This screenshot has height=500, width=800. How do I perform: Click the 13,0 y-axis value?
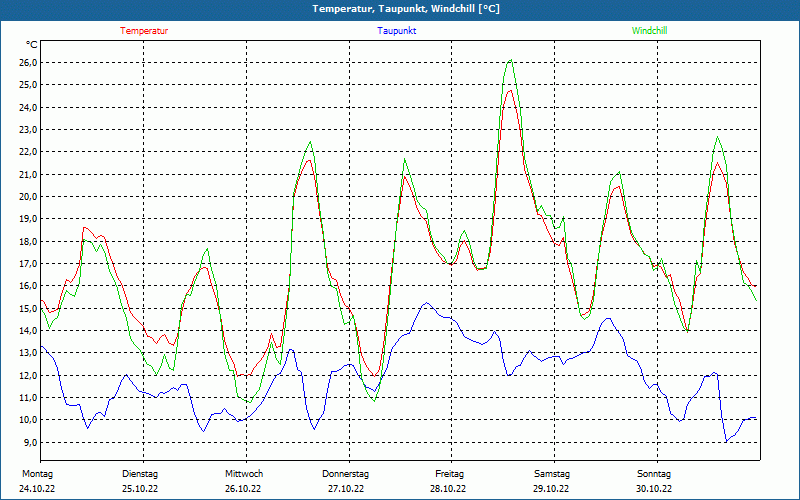pos(28,353)
